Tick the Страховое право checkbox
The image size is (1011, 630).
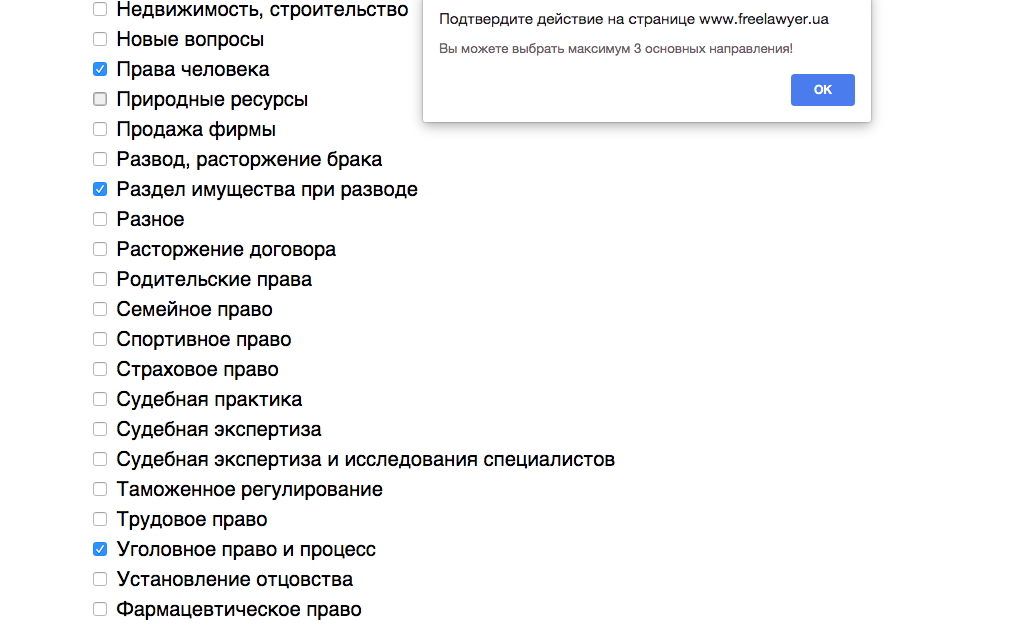100,369
